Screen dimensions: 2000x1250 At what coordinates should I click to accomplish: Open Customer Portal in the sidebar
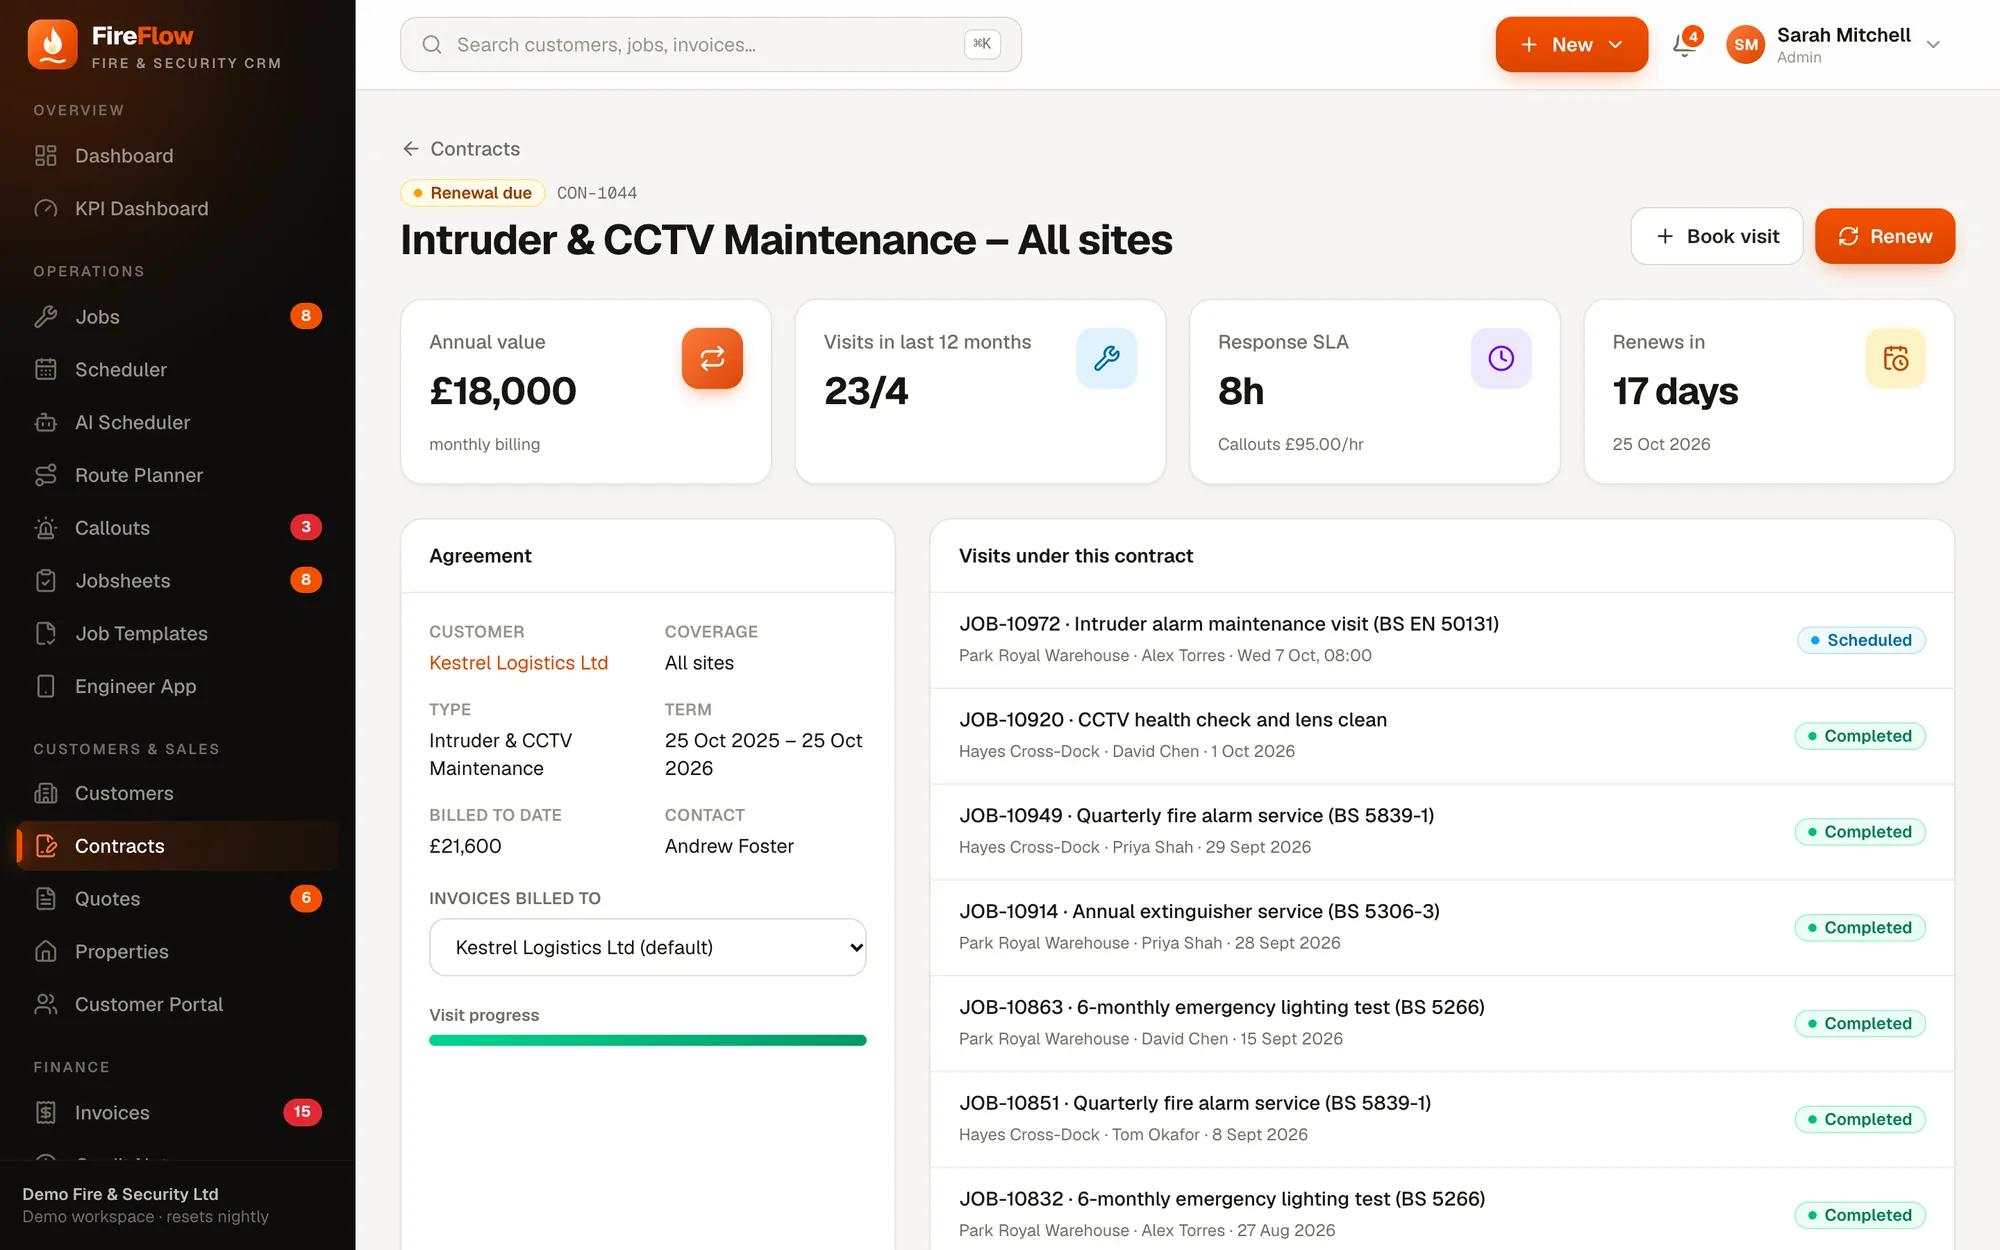(x=178, y=1005)
